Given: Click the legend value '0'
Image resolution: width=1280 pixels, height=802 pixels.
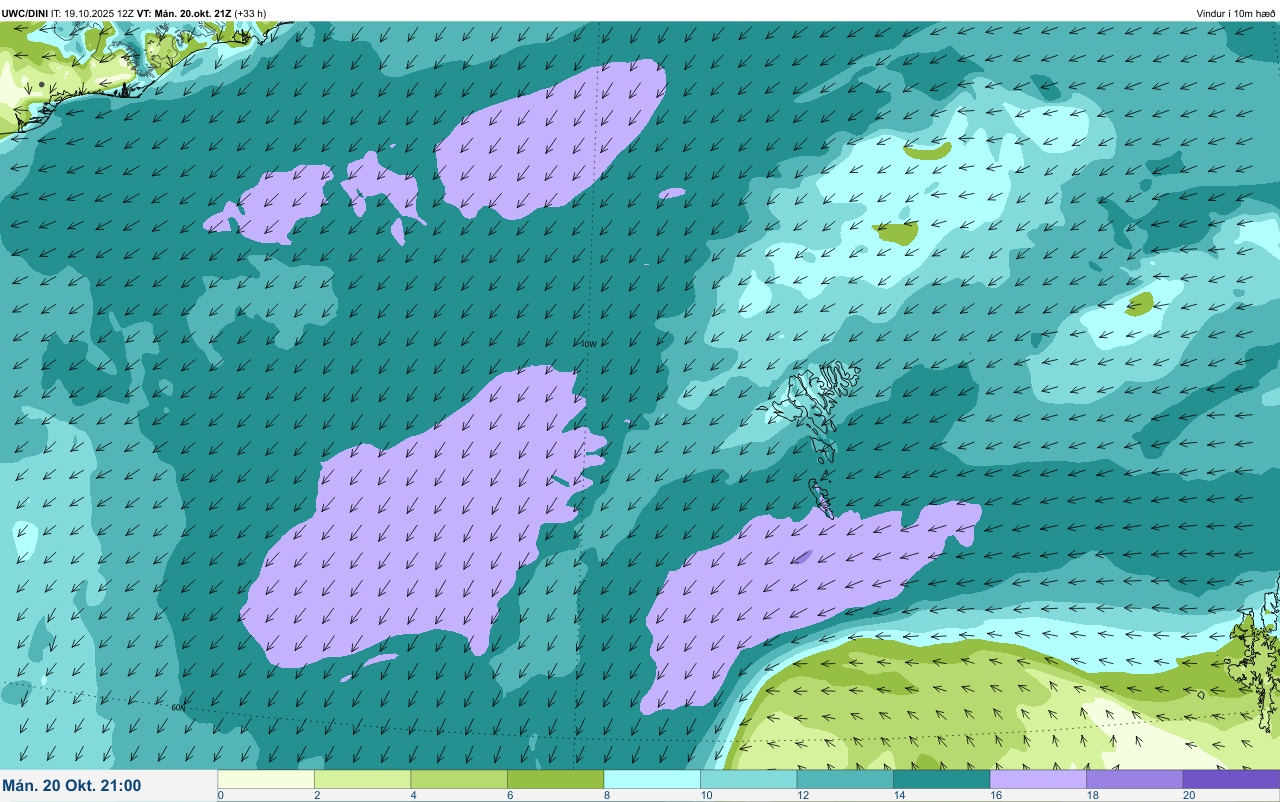Looking at the screenshot, I should point(220,795).
